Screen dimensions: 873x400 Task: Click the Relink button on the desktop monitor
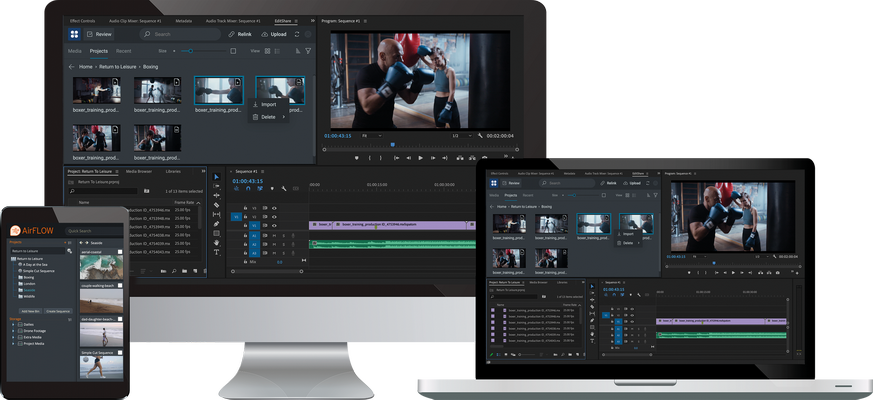[241, 34]
